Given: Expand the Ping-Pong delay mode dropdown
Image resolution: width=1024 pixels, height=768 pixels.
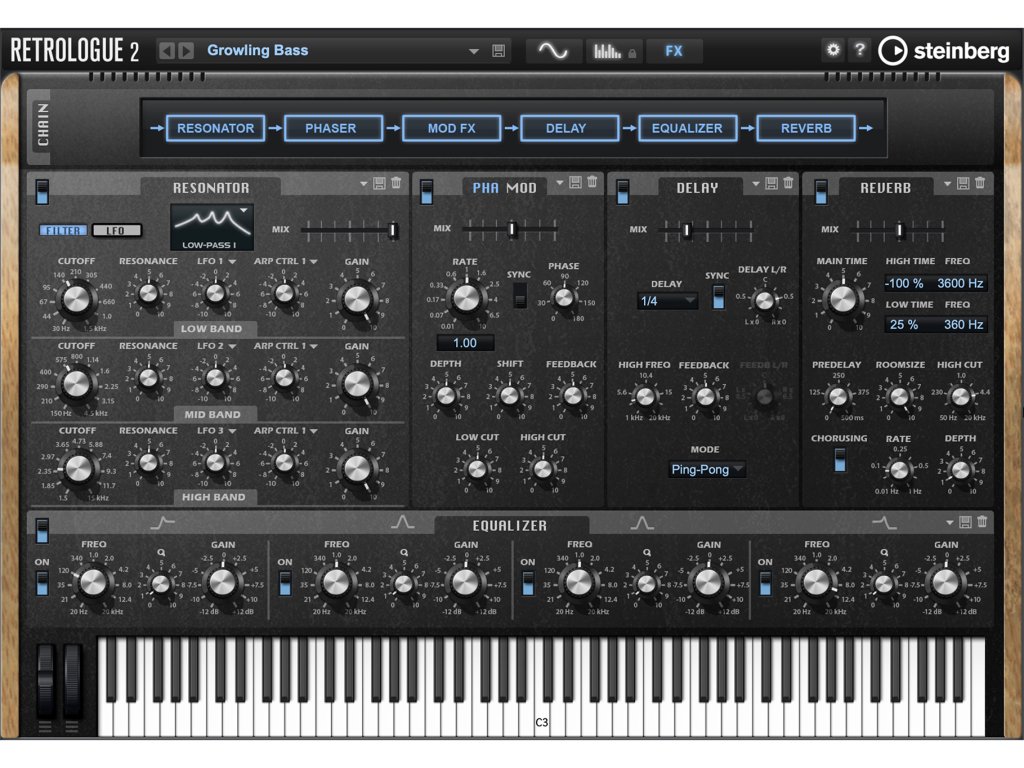Looking at the screenshot, I should [x=707, y=469].
